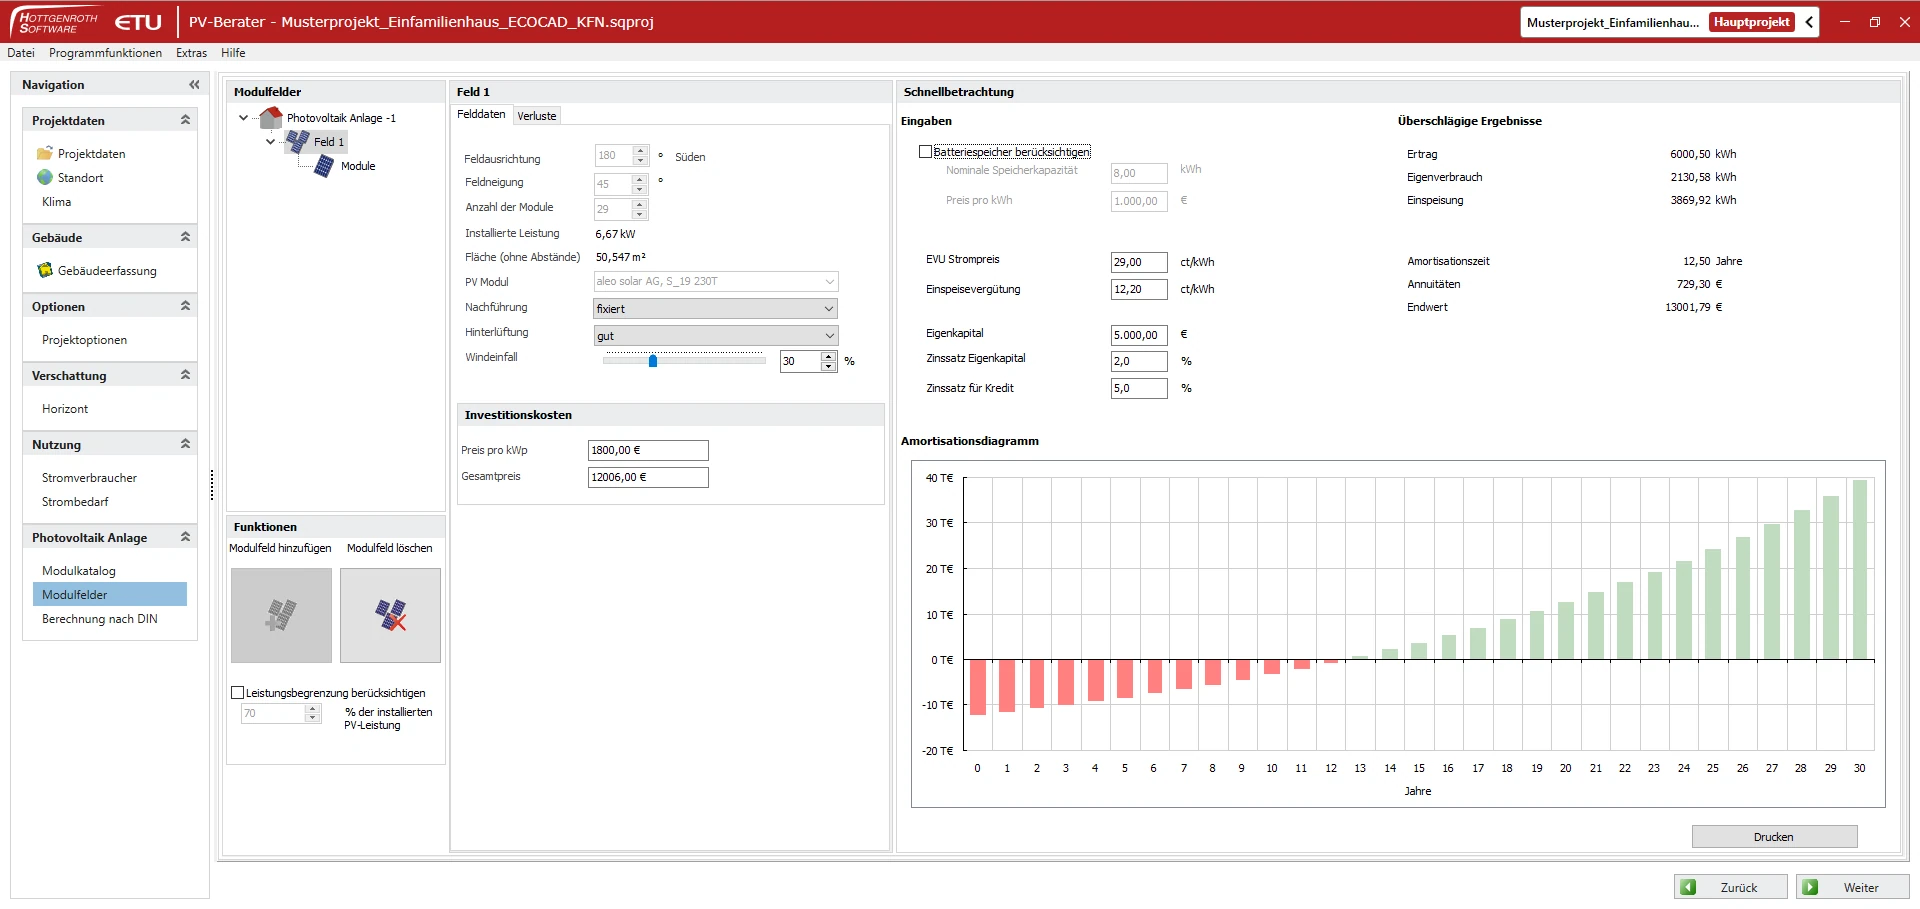Click the Gebäudeerfassung icon
The width and height of the screenshot is (1920, 909).
(44, 270)
